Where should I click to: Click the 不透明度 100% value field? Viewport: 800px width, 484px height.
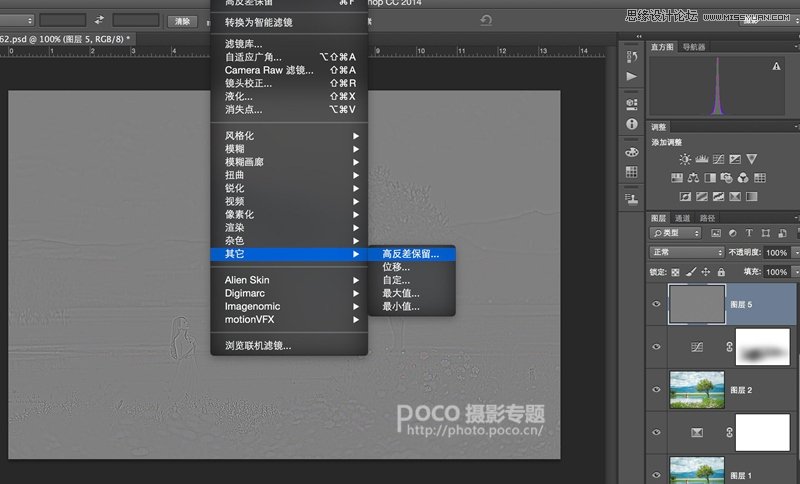(x=777, y=252)
